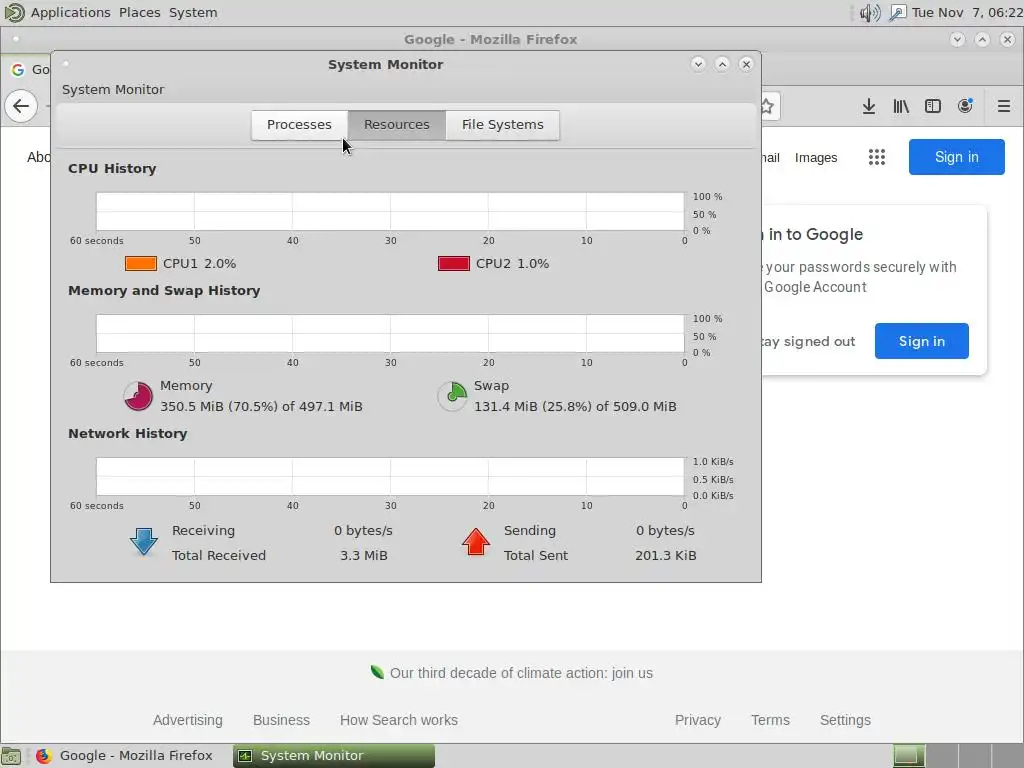Click the Ubuntu MATE logo icon
The image size is (1024, 768).
pyautogui.click(x=14, y=12)
